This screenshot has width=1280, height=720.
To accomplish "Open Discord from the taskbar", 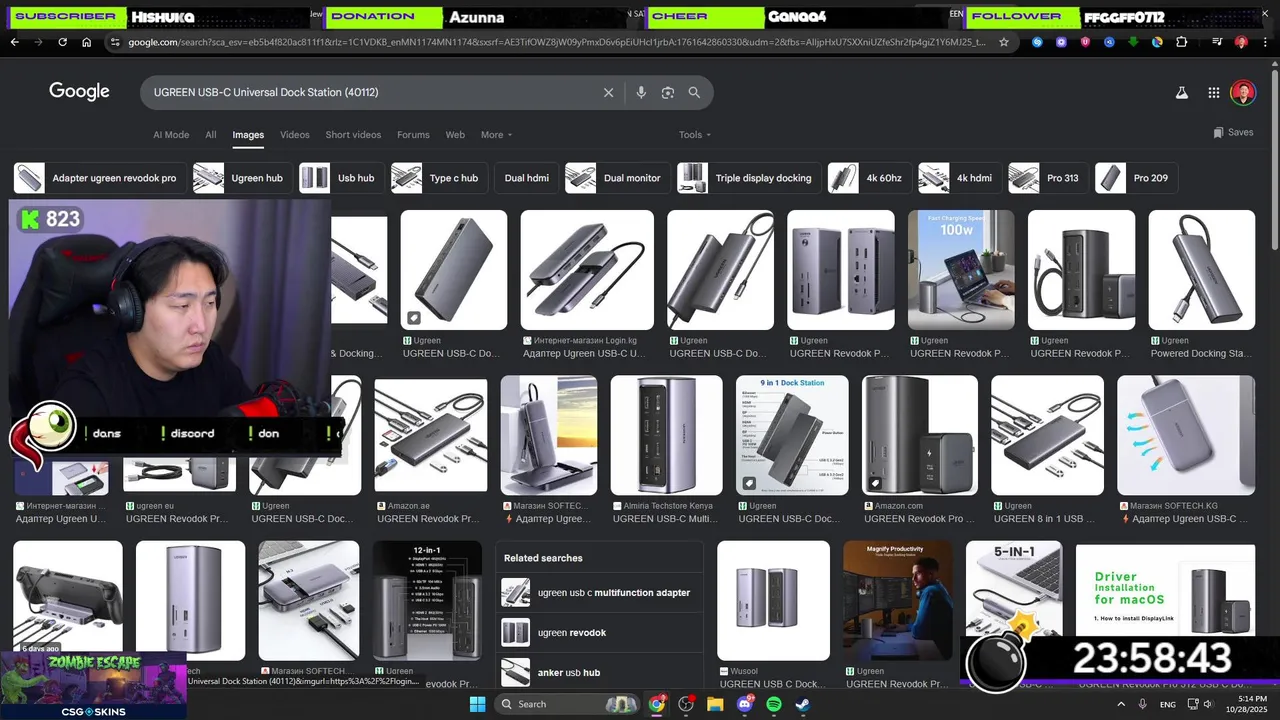I will click(x=744, y=704).
